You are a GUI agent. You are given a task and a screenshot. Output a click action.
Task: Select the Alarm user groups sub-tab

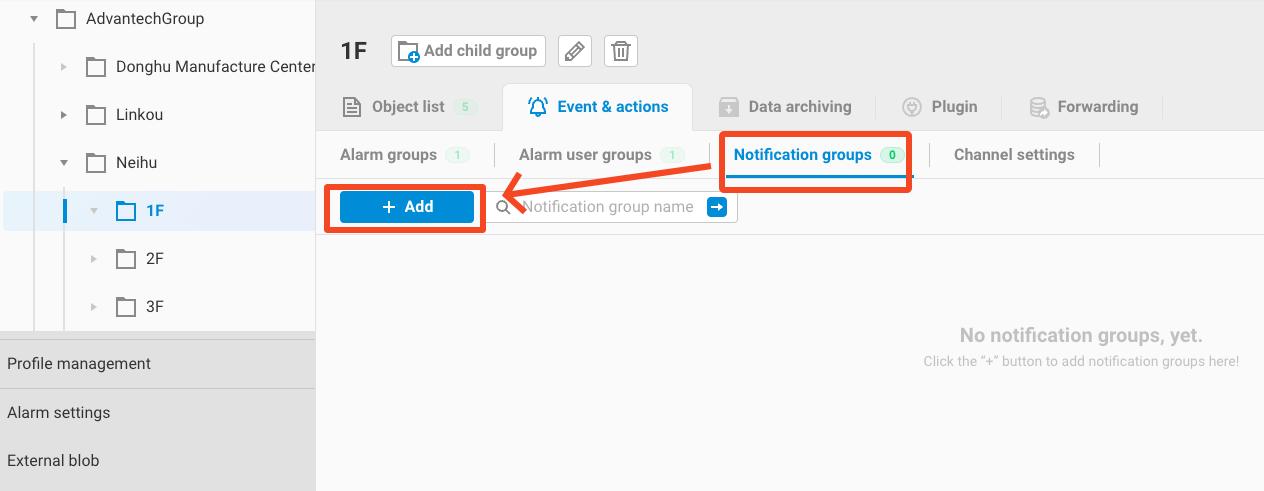click(x=585, y=155)
